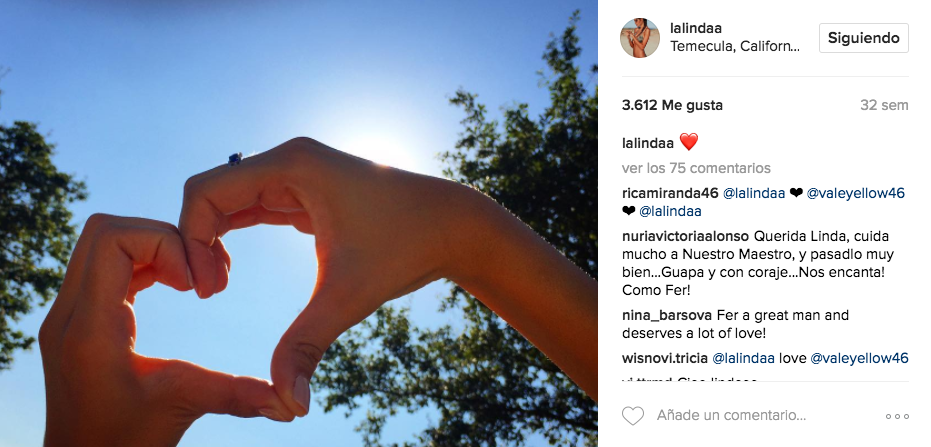Screen dimensions: 931x447
Task: Like the post with the heart icon
Action: 632,416
